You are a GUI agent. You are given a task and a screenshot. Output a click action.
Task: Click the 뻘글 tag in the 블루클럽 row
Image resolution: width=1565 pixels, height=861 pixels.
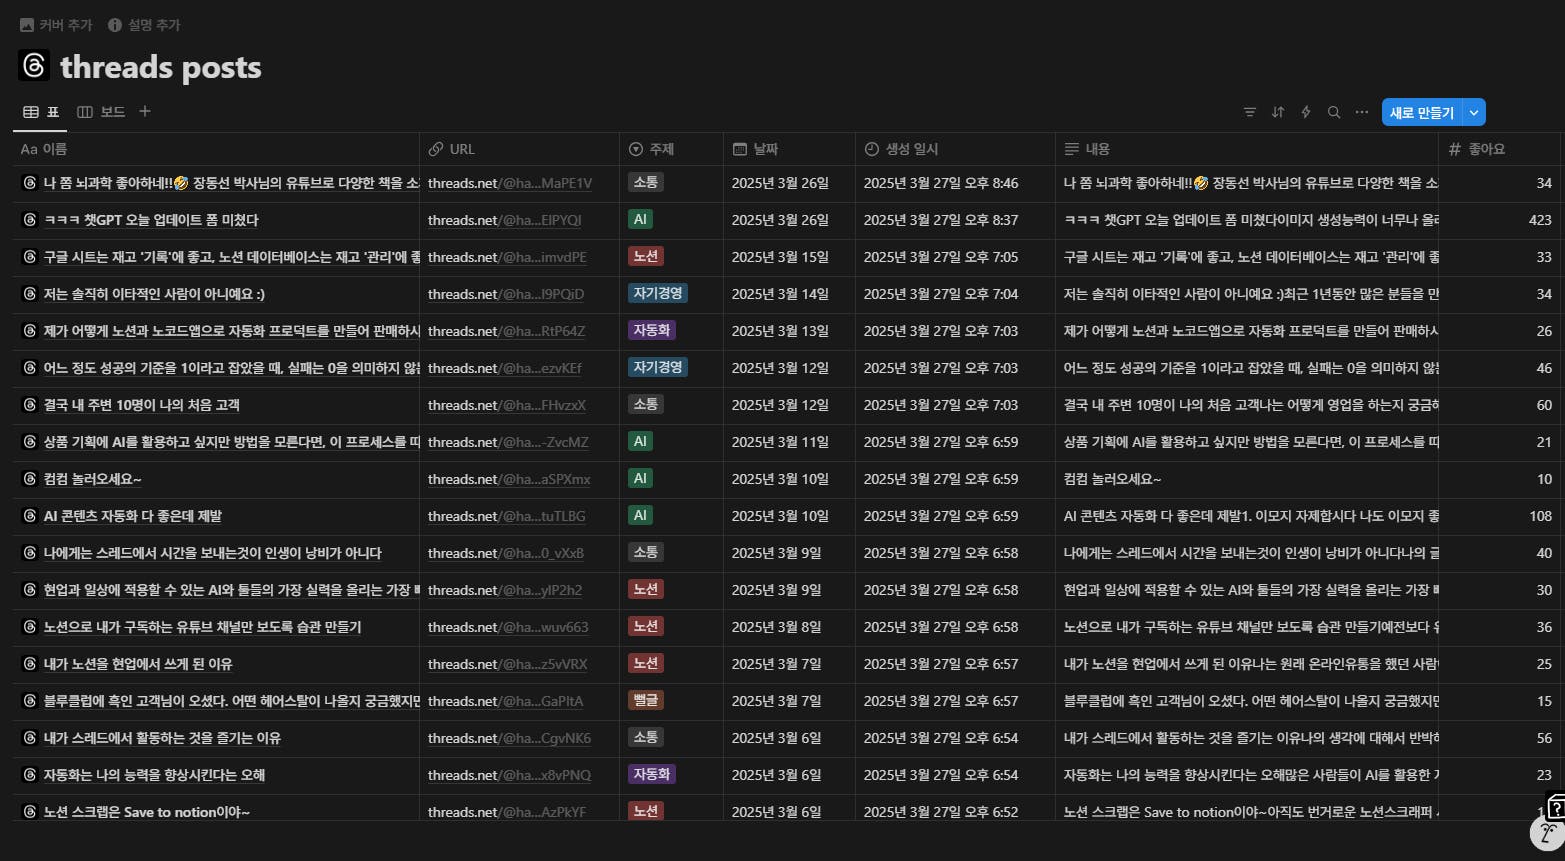click(646, 700)
